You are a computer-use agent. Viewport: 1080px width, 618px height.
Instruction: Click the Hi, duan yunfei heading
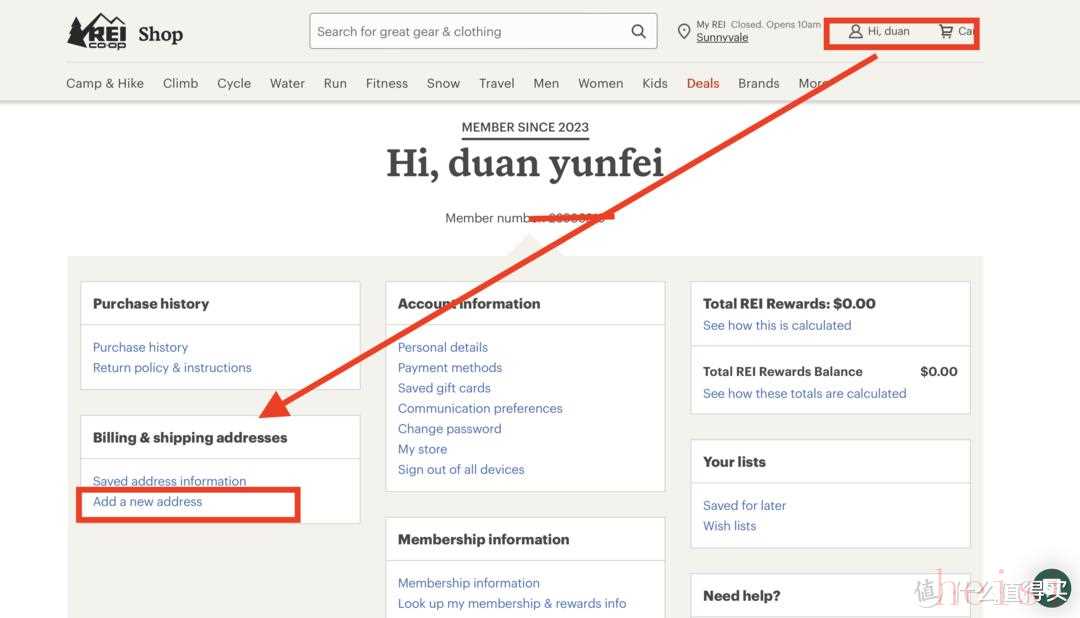(525, 163)
